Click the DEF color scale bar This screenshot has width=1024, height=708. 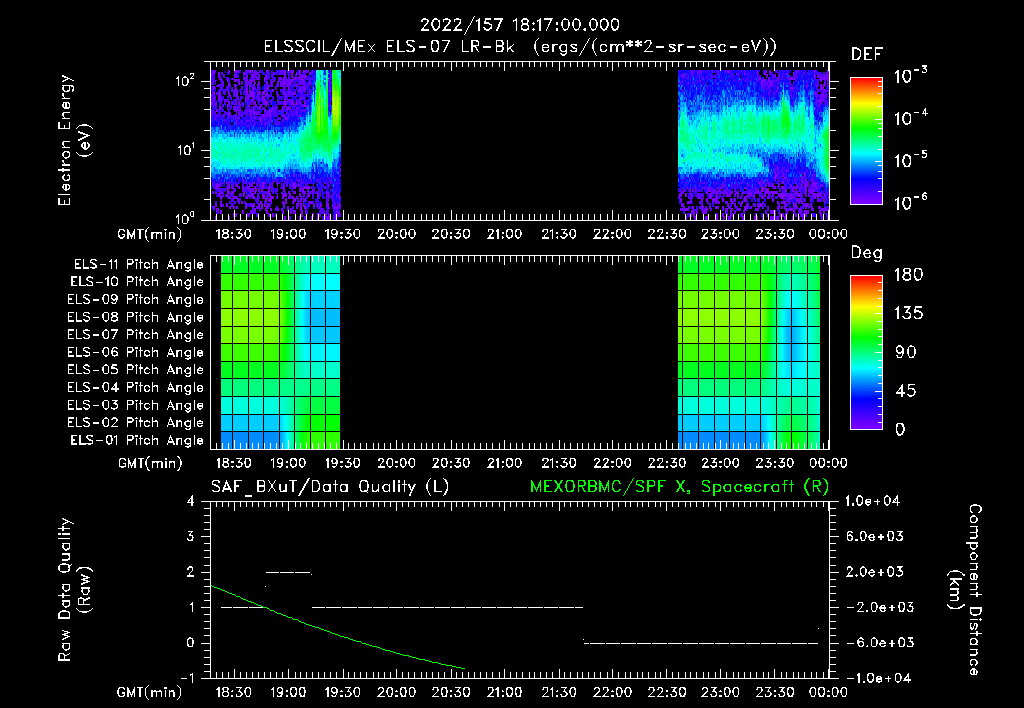tap(866, 140)
